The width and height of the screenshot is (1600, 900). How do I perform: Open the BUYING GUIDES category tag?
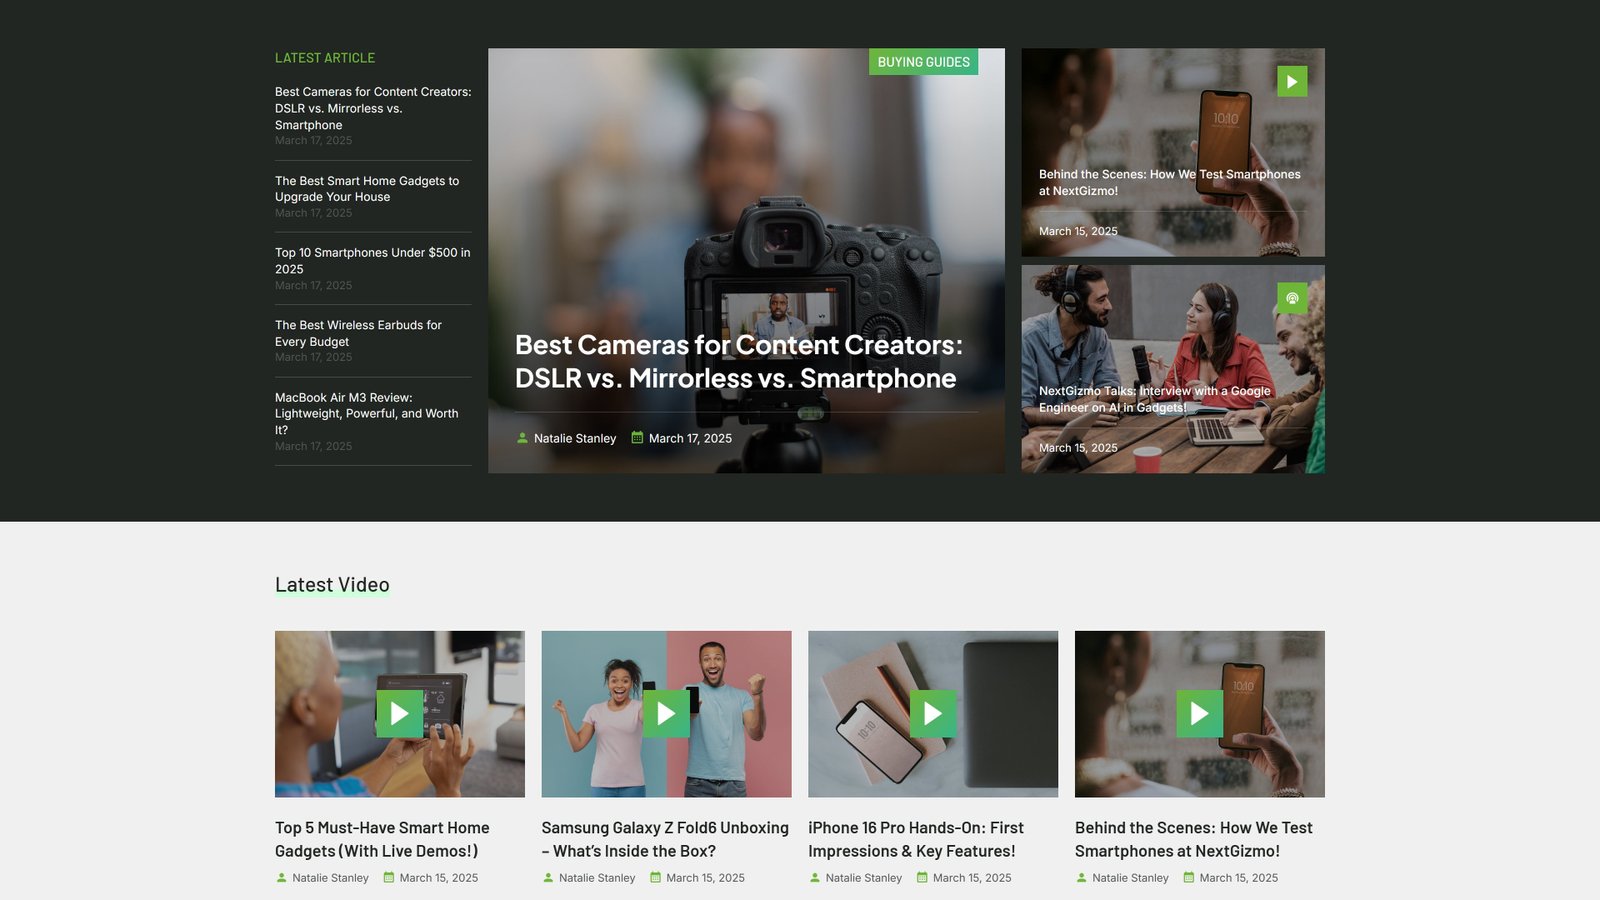923,62
